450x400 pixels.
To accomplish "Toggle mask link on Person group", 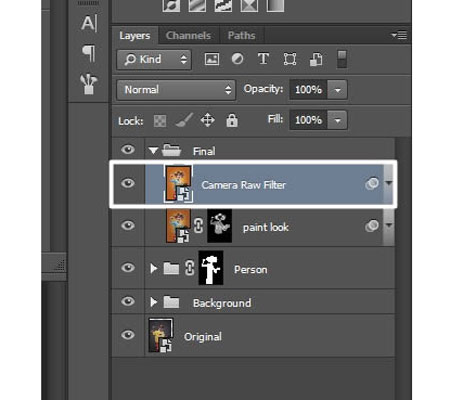I will pyautogui.click(x=190, y=268).
